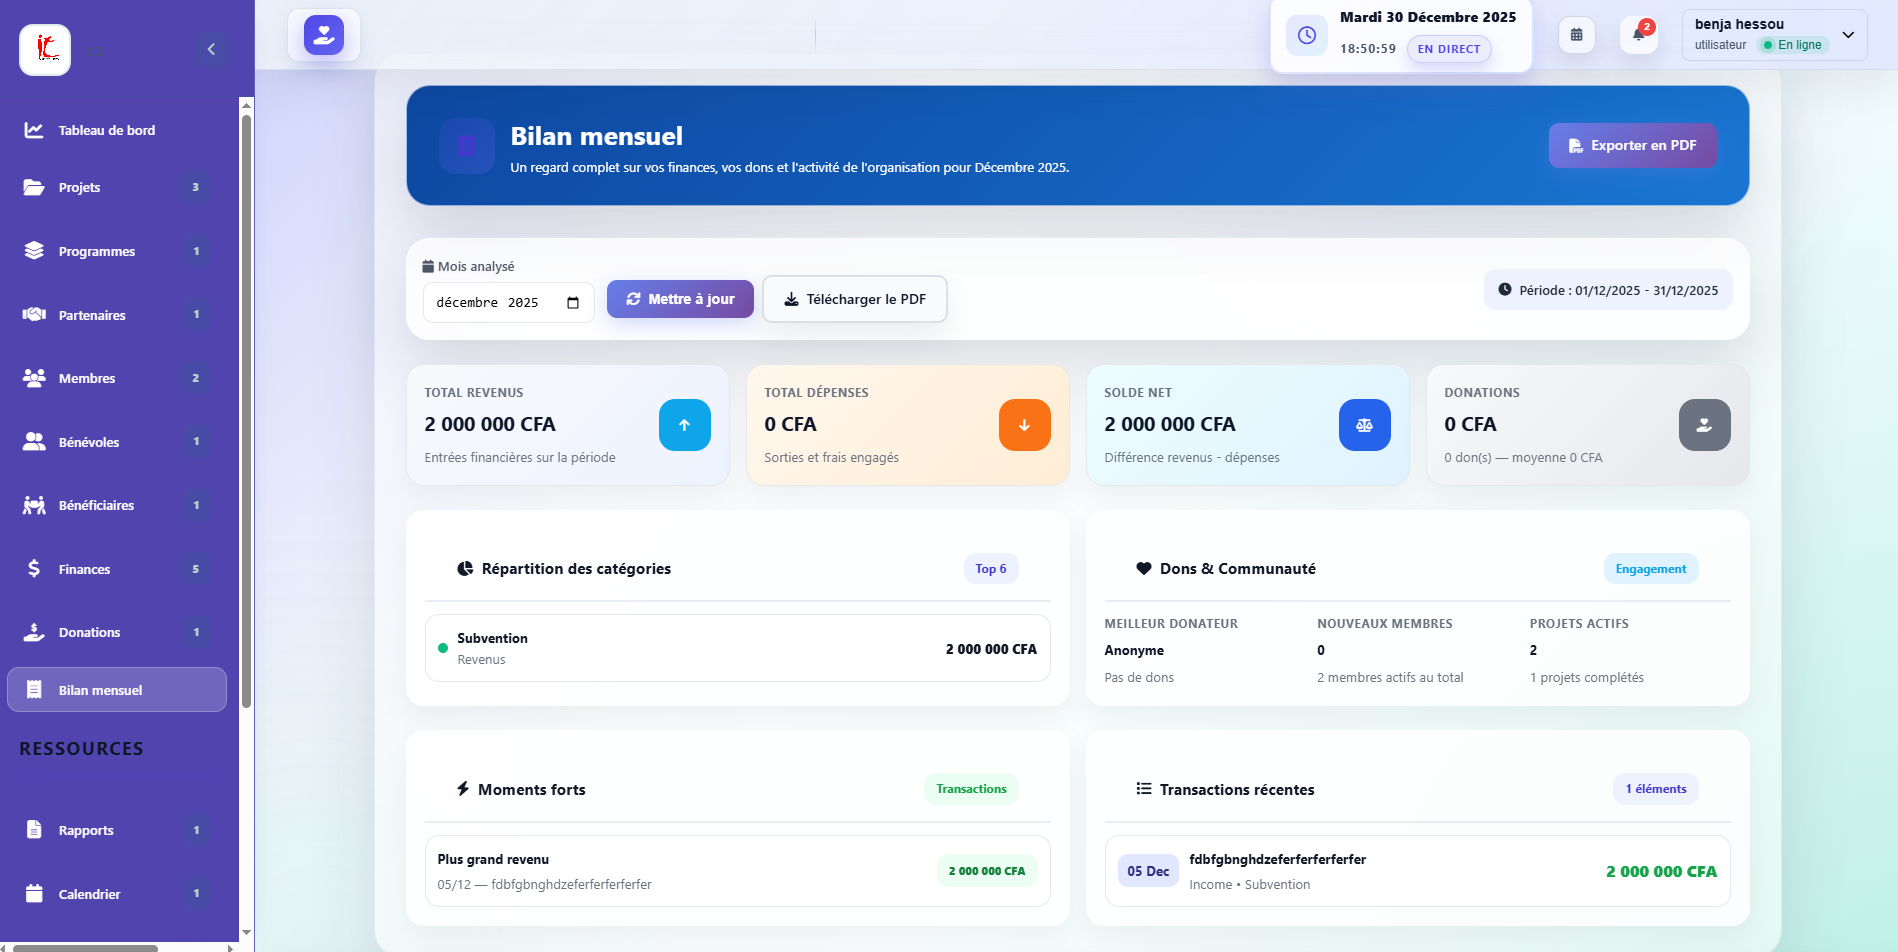This screenshot has height=952, width=1898.
Task: Select Donations in the sidebar menu
Action: (x=89, y=632)
